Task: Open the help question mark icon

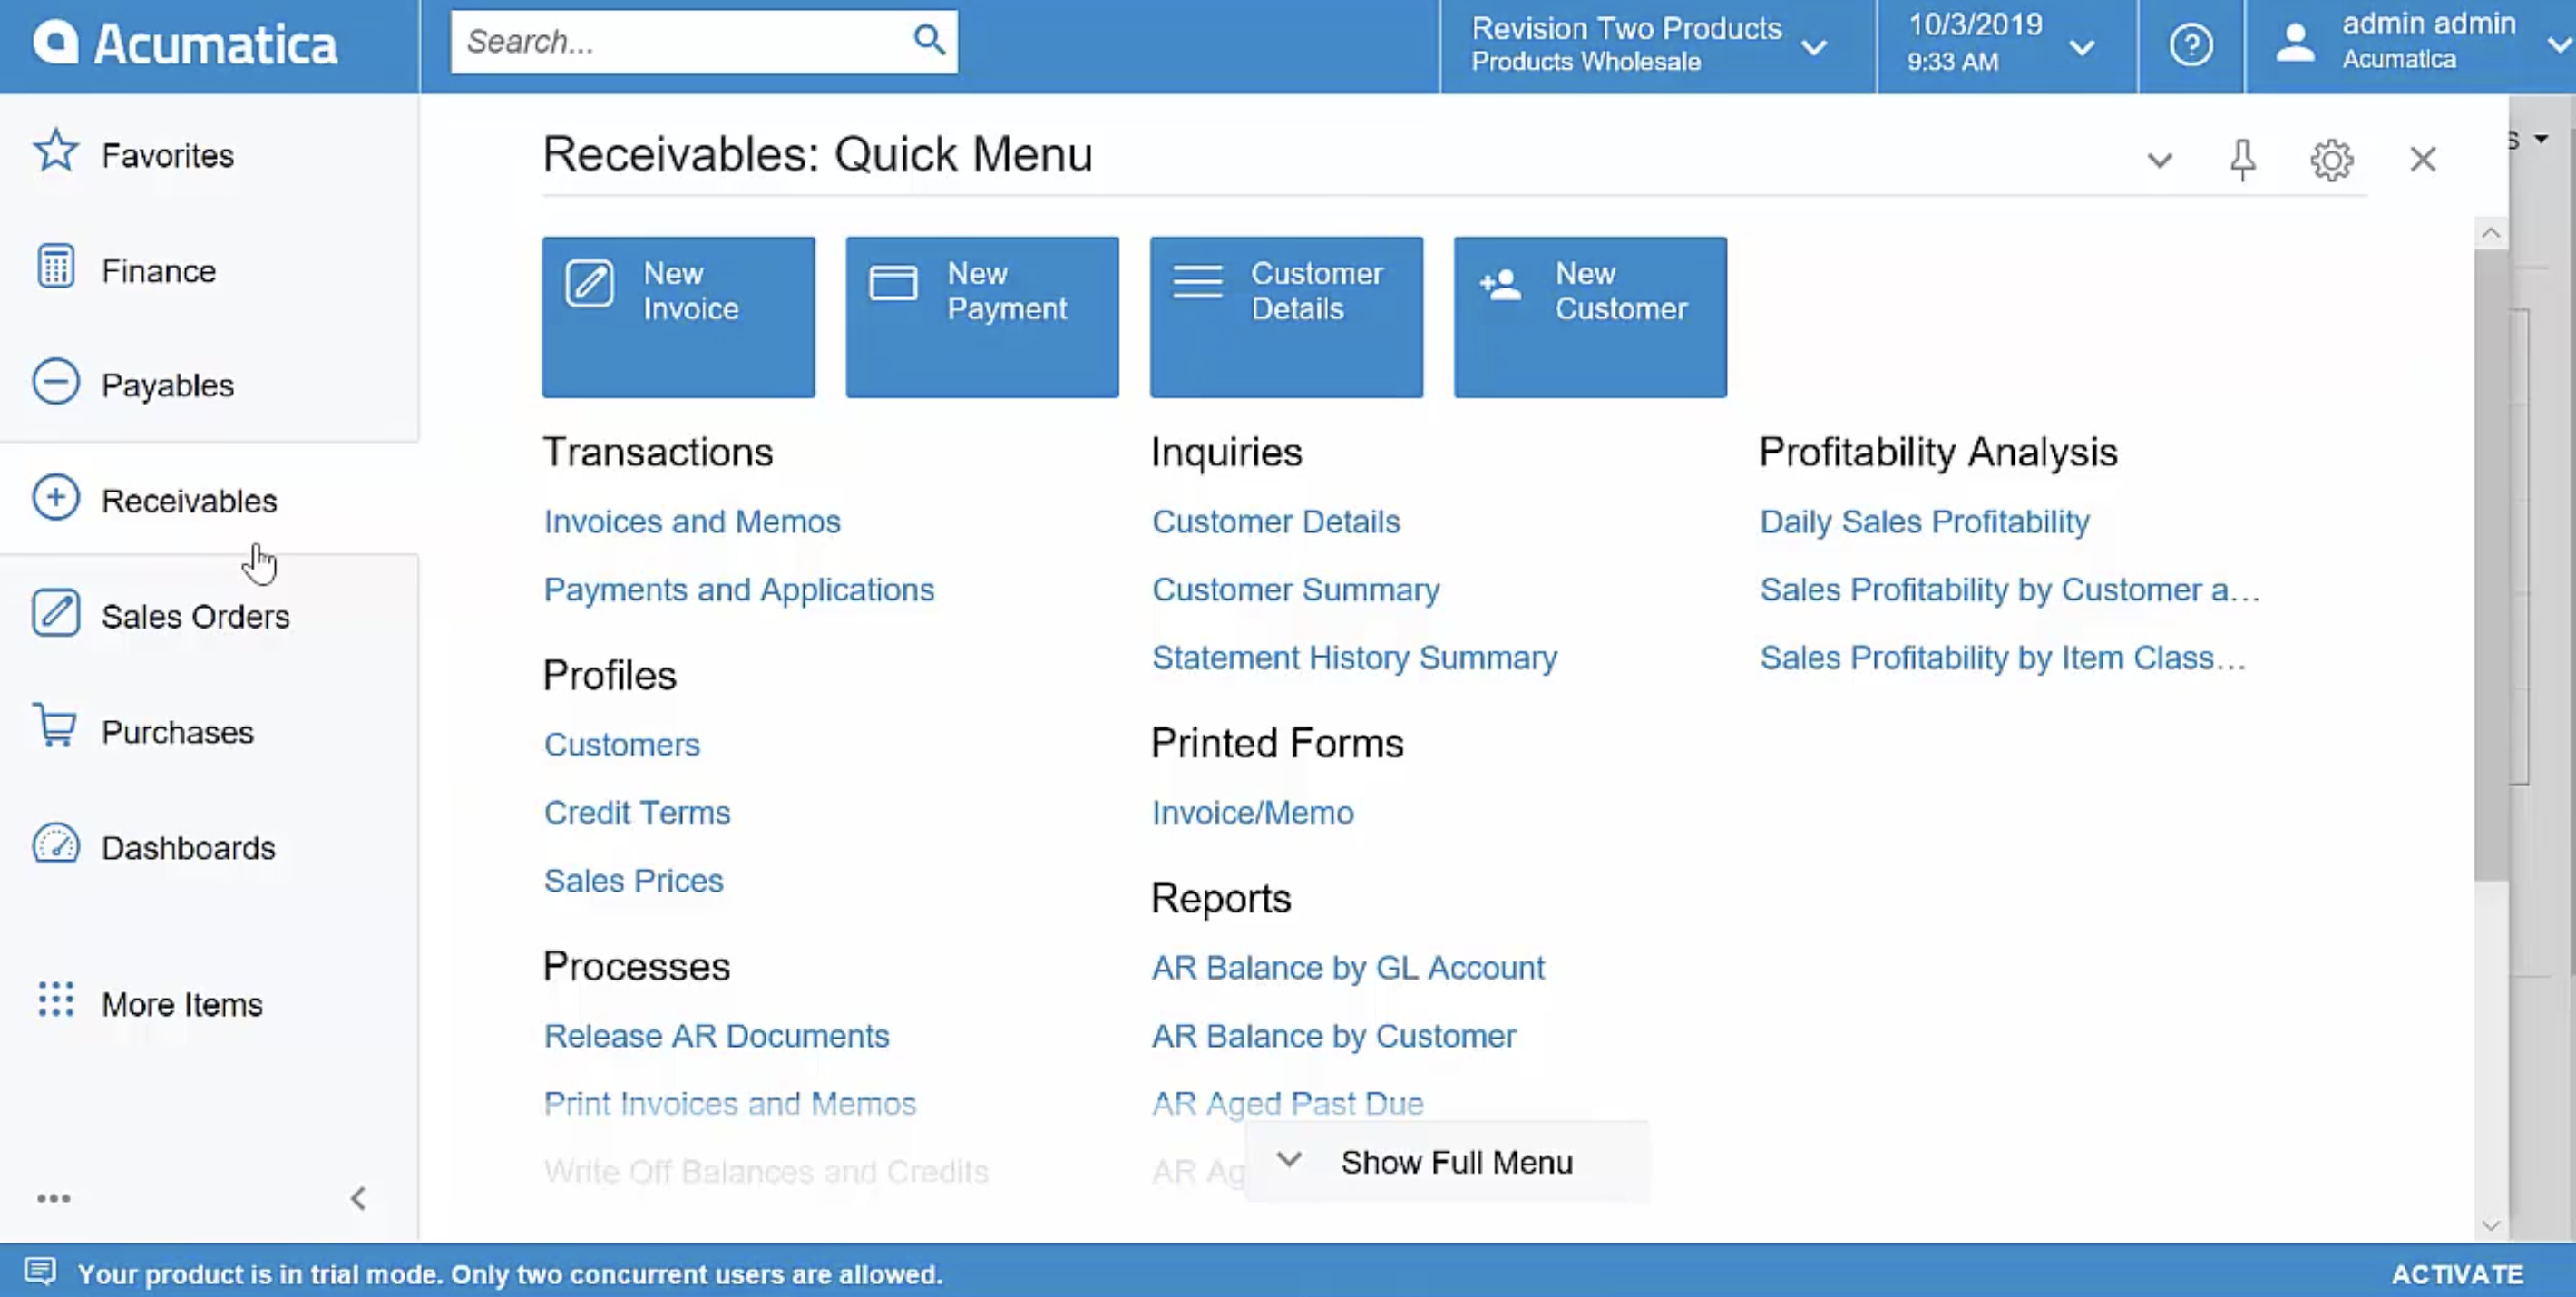Action: 2190,45
